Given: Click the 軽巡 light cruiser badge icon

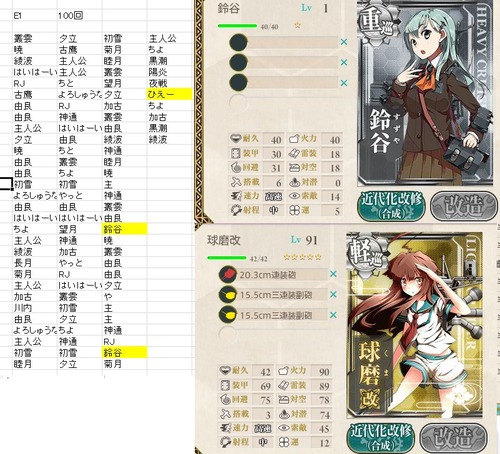Looking at the screenshot, I should (365, 253).
